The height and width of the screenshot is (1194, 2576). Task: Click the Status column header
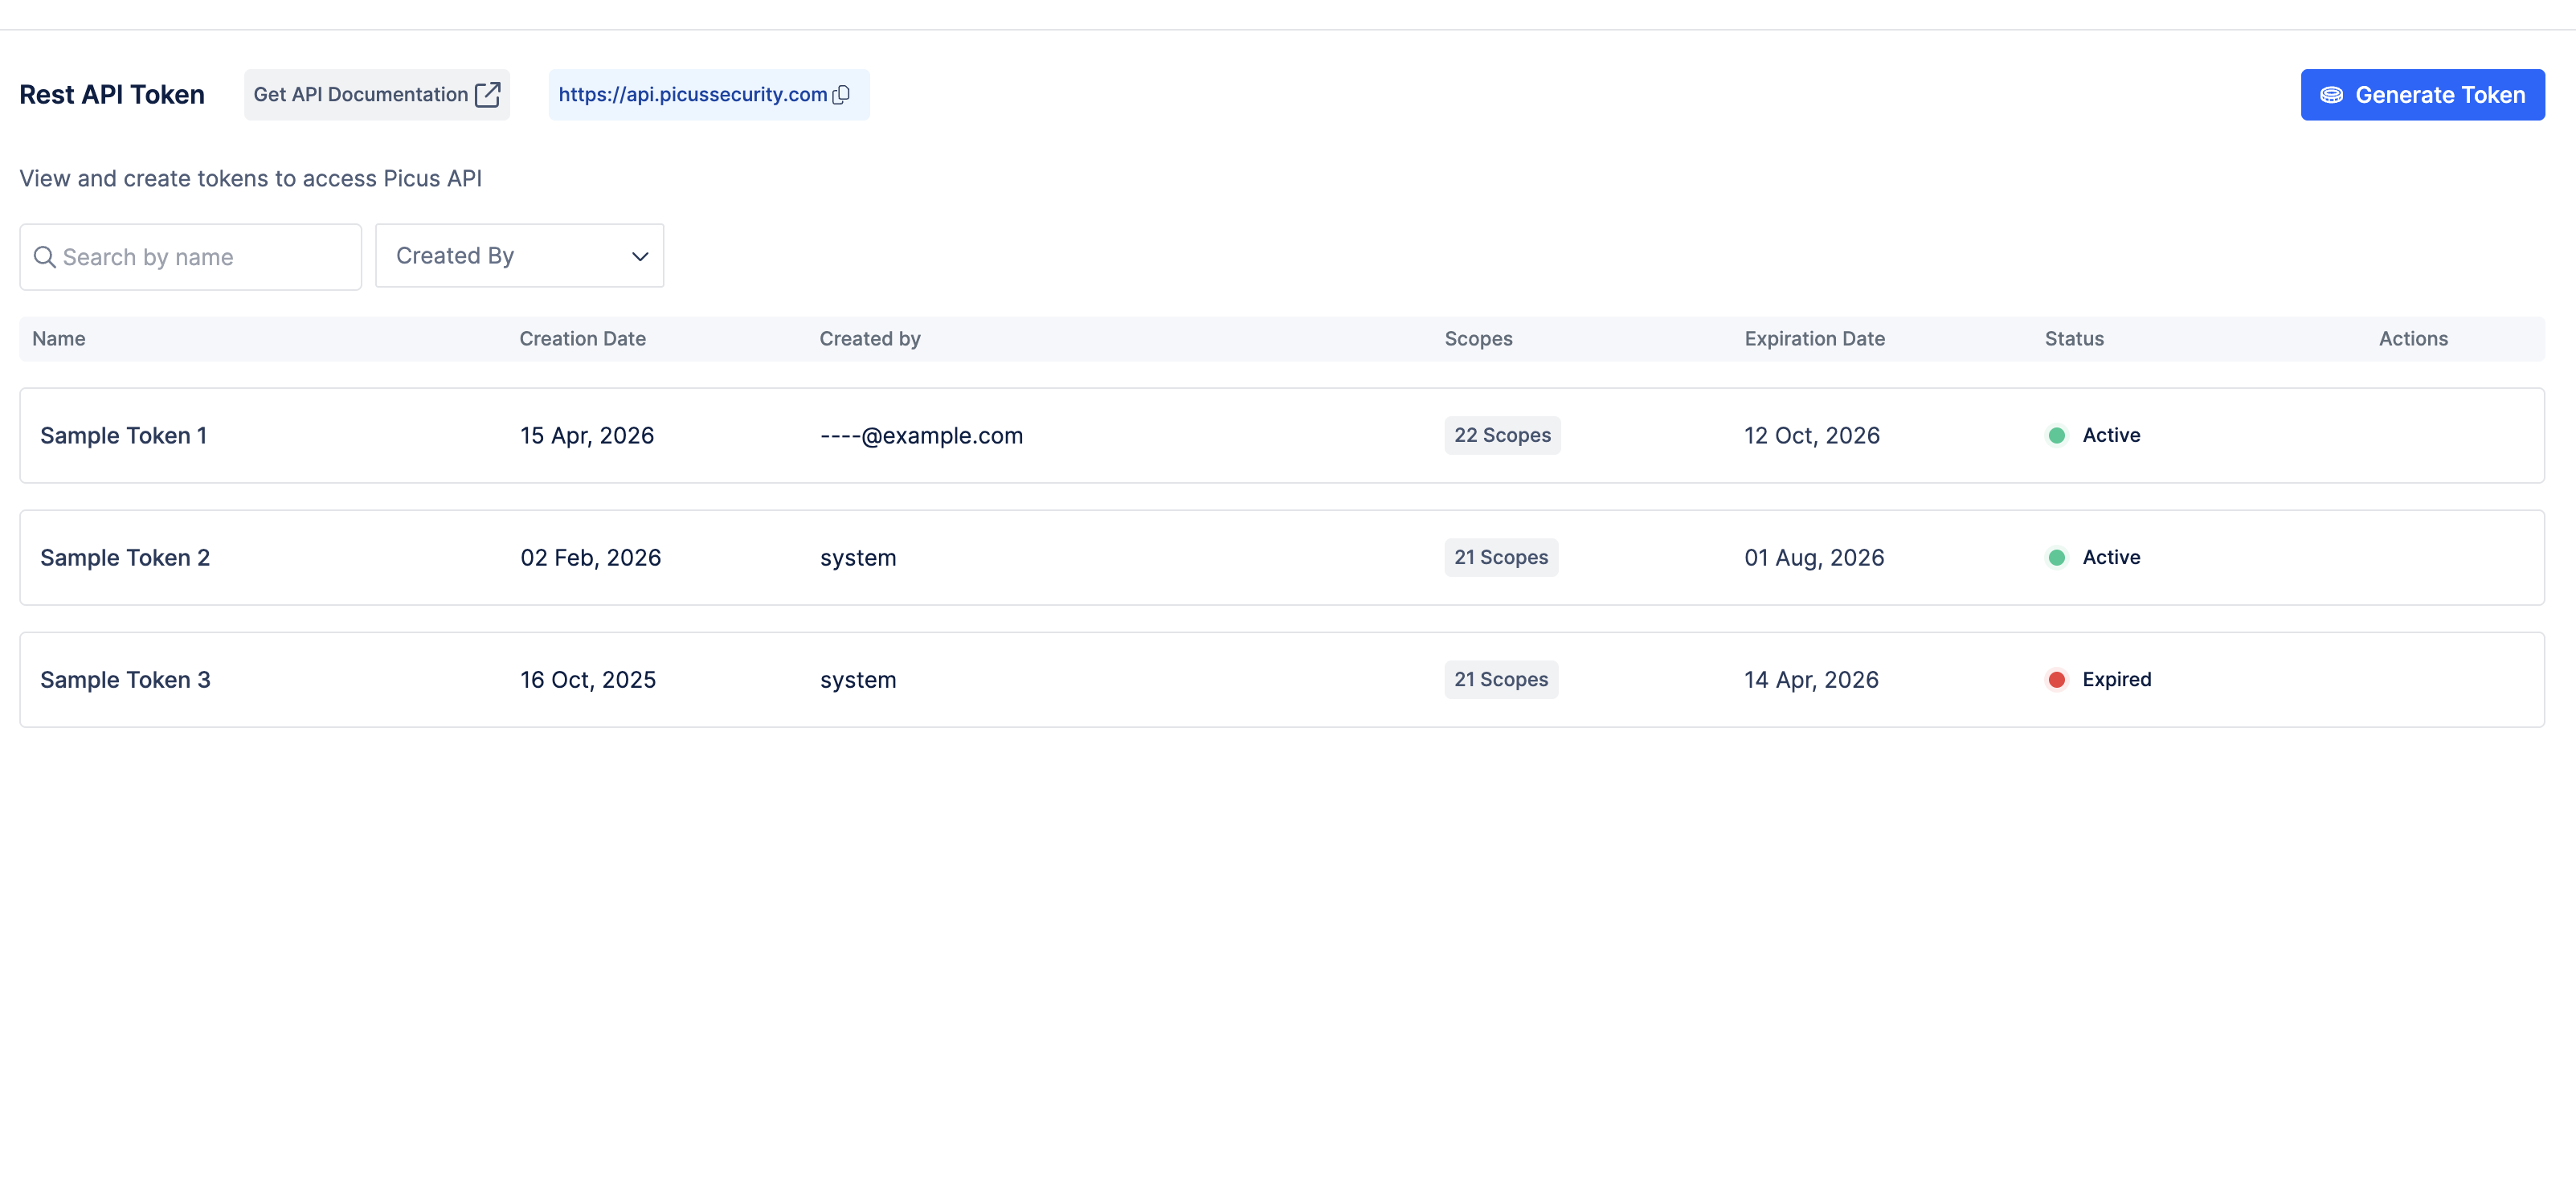pyautogui.click(x=2073, y=339)
